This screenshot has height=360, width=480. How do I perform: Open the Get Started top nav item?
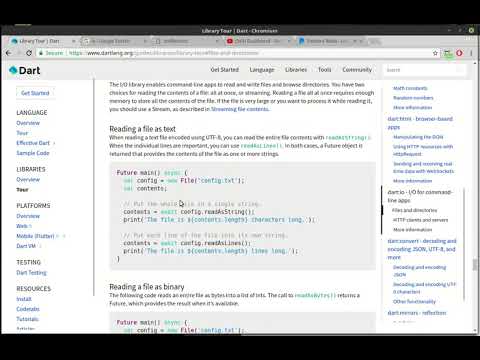coord(225,70)
